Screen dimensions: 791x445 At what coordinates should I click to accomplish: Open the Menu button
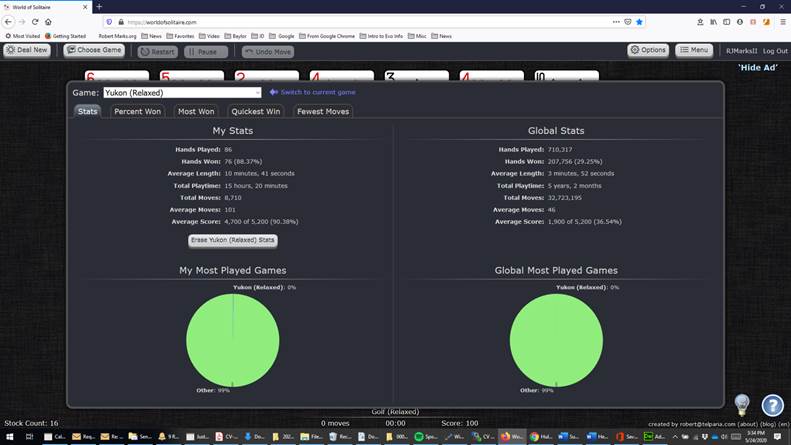[694, 50]
